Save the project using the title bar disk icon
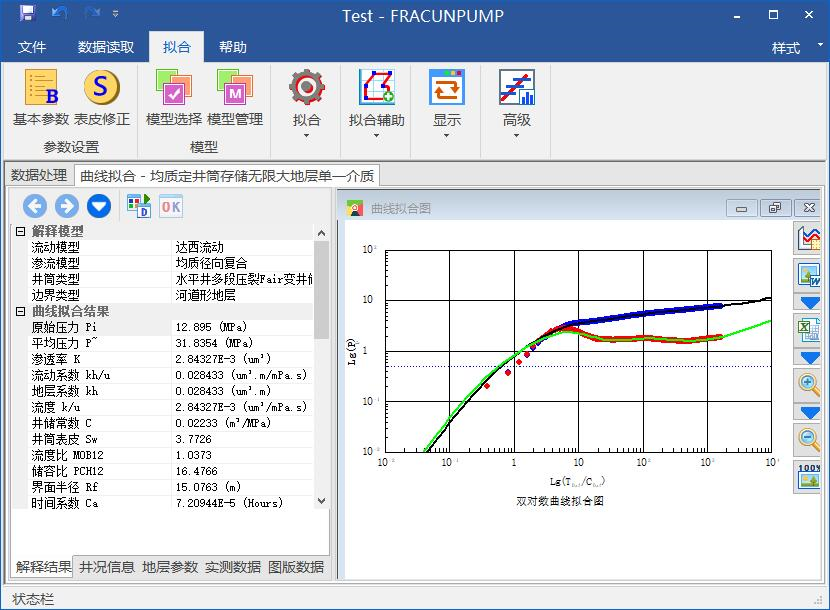830x610 pixels. point(28,13)
